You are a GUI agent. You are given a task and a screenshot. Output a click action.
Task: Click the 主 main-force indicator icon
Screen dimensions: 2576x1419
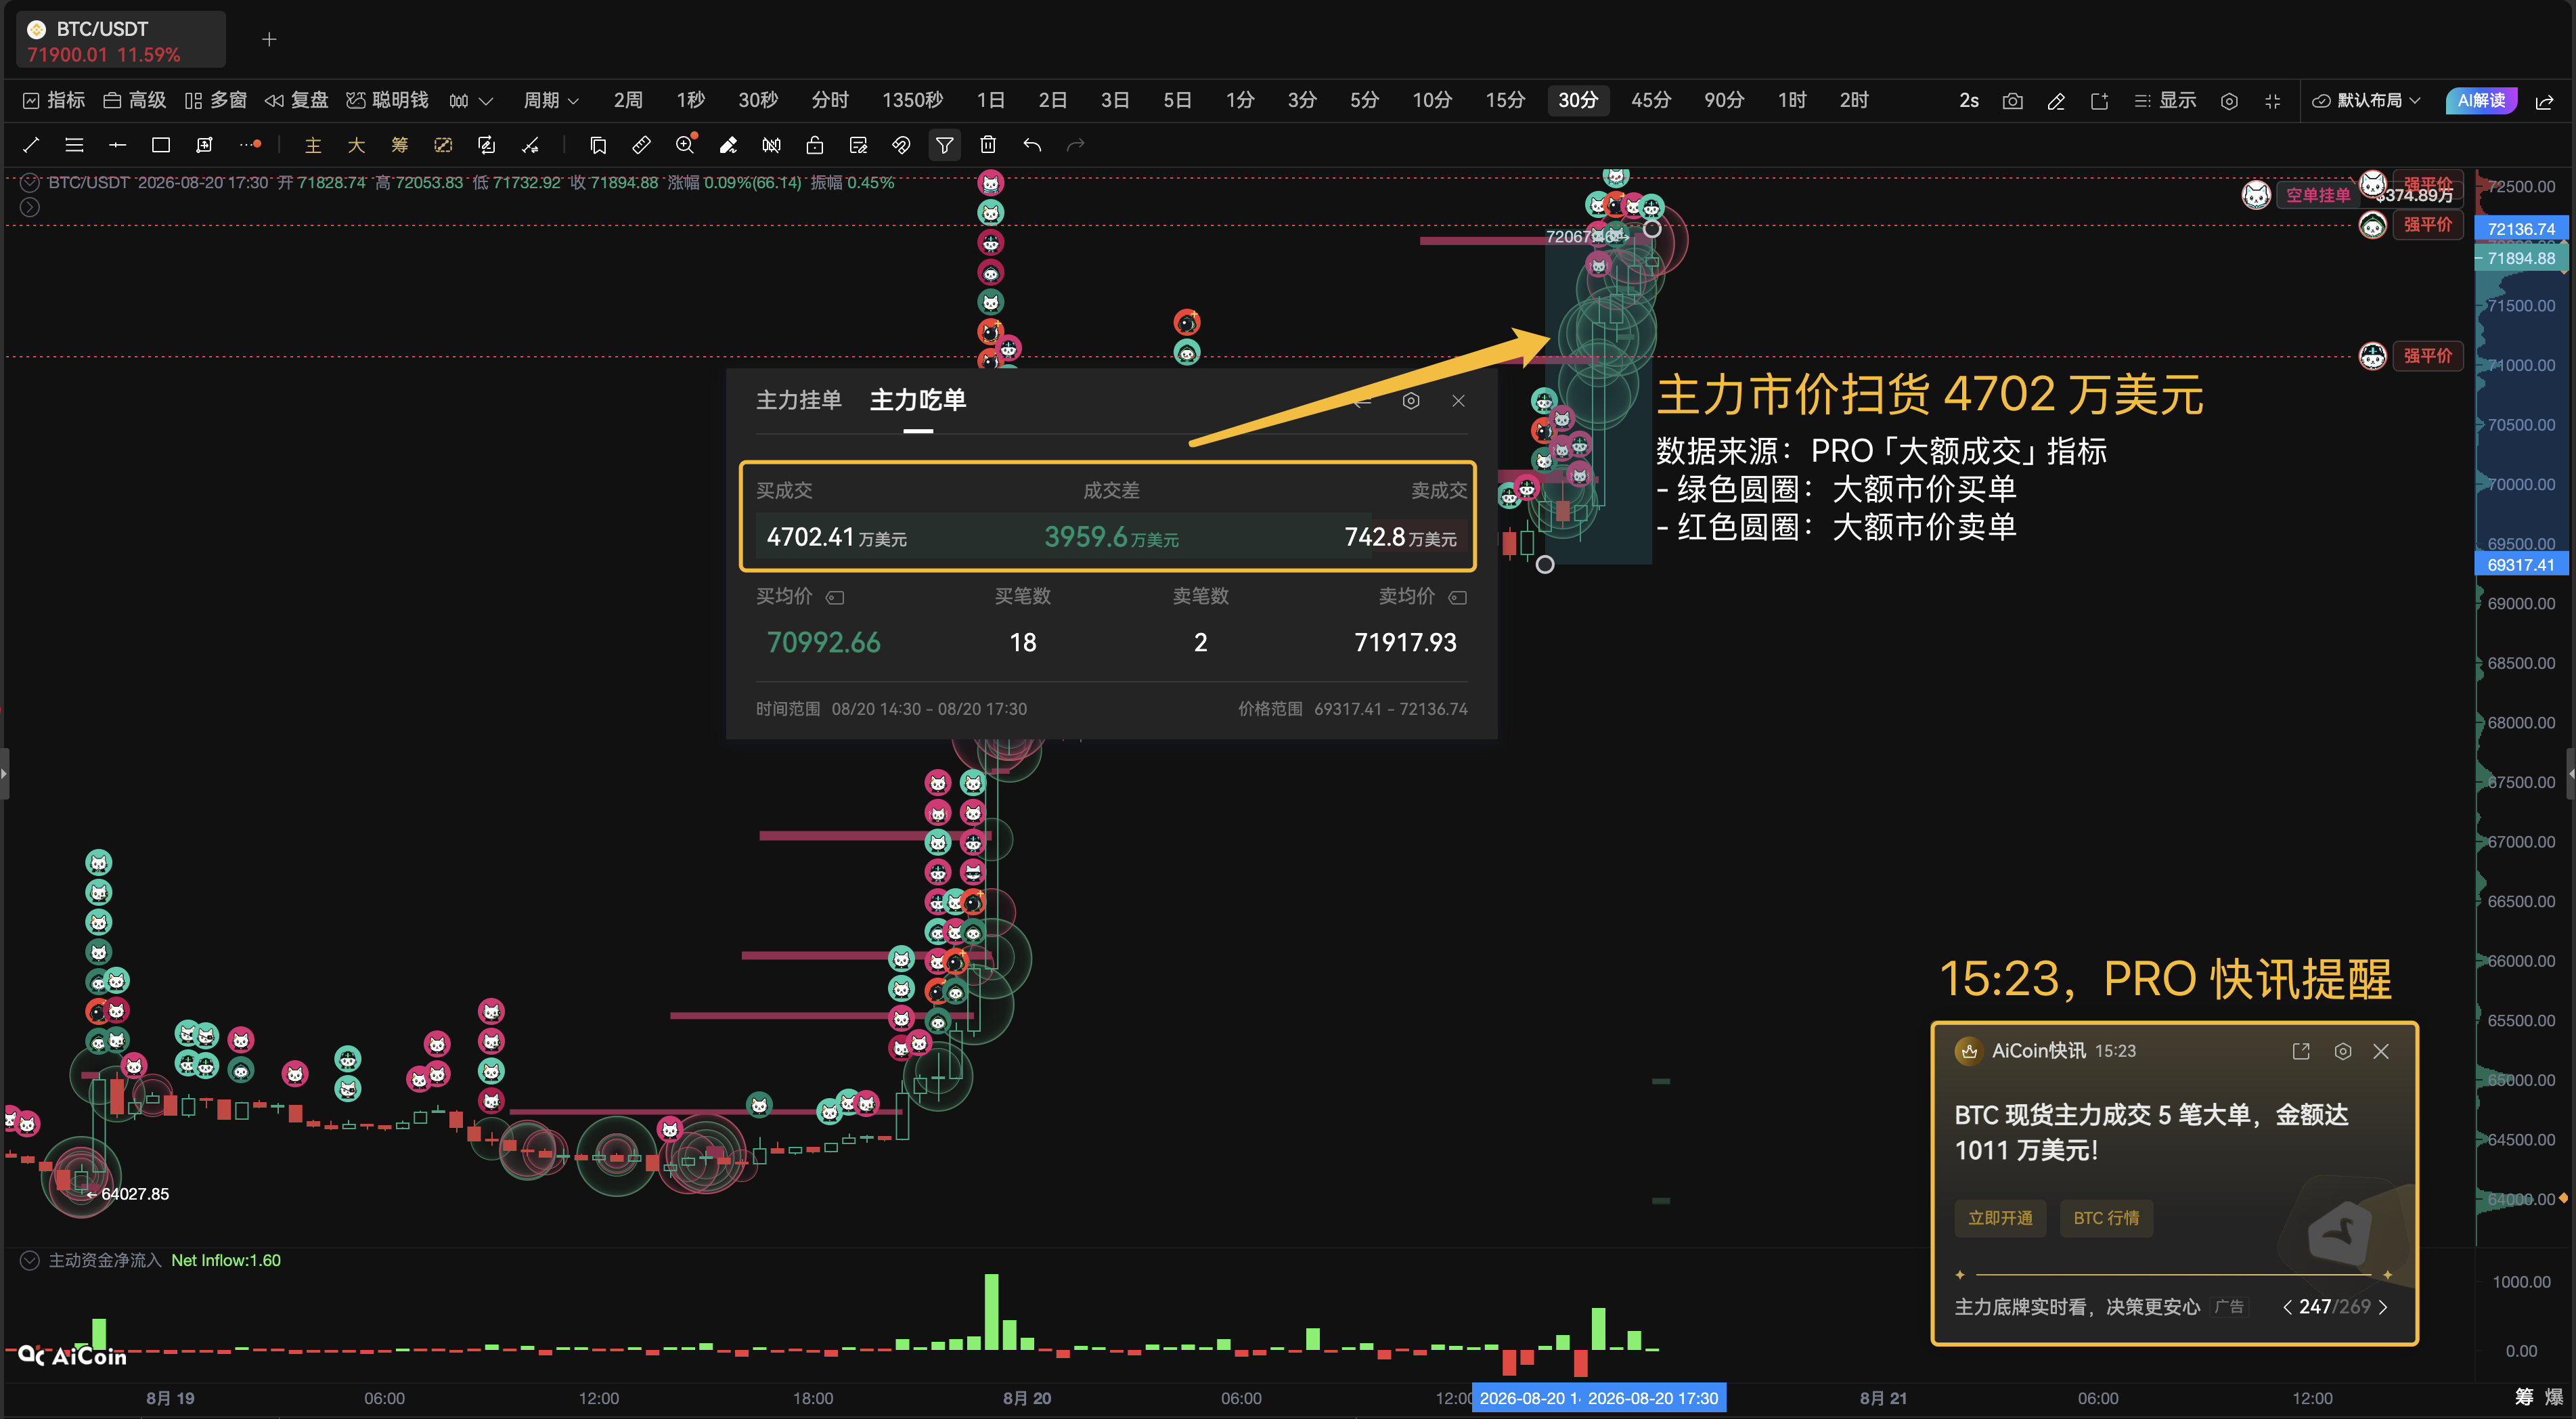click(x=313, y=145)
